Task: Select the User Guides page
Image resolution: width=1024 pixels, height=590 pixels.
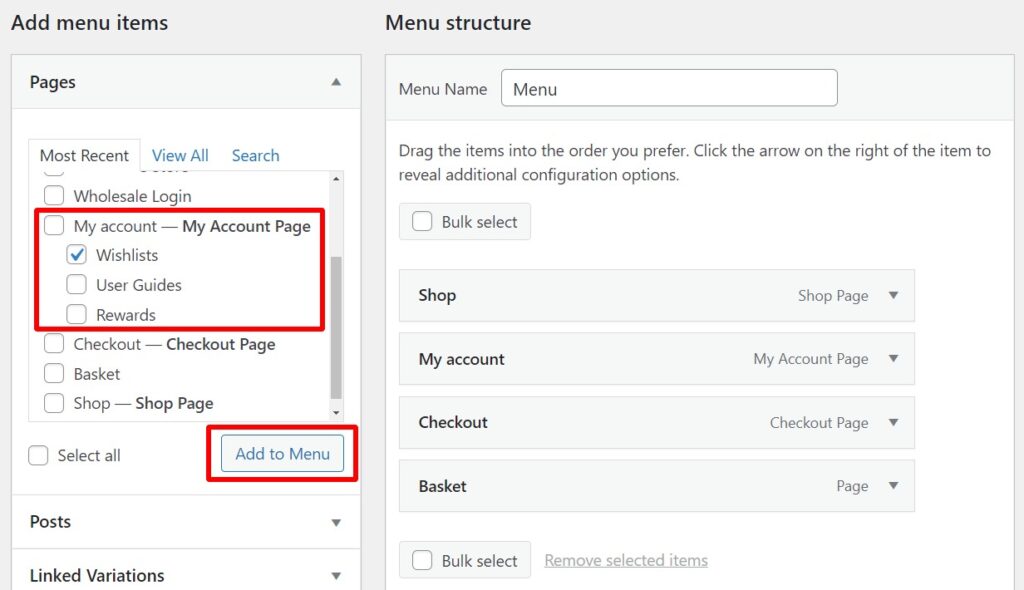Action: click(x=77, y=284)
